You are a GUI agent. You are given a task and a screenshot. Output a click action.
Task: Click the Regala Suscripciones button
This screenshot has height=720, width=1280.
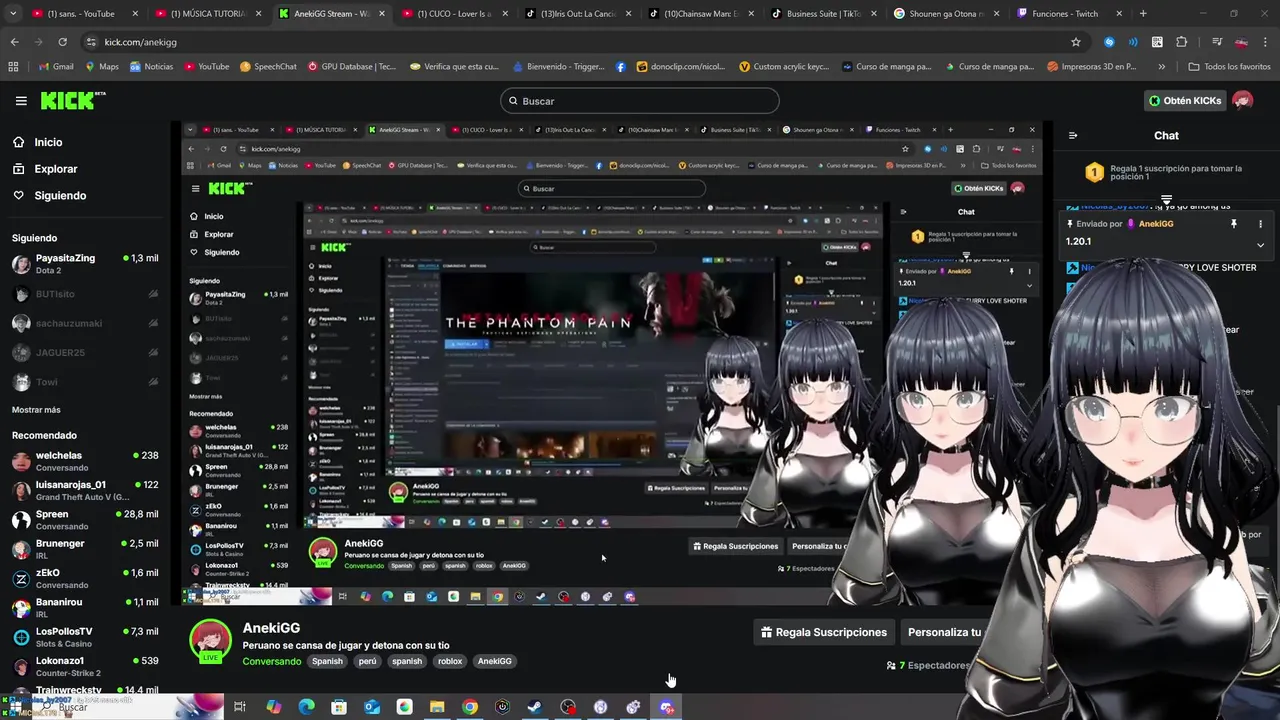pos(823,632)
